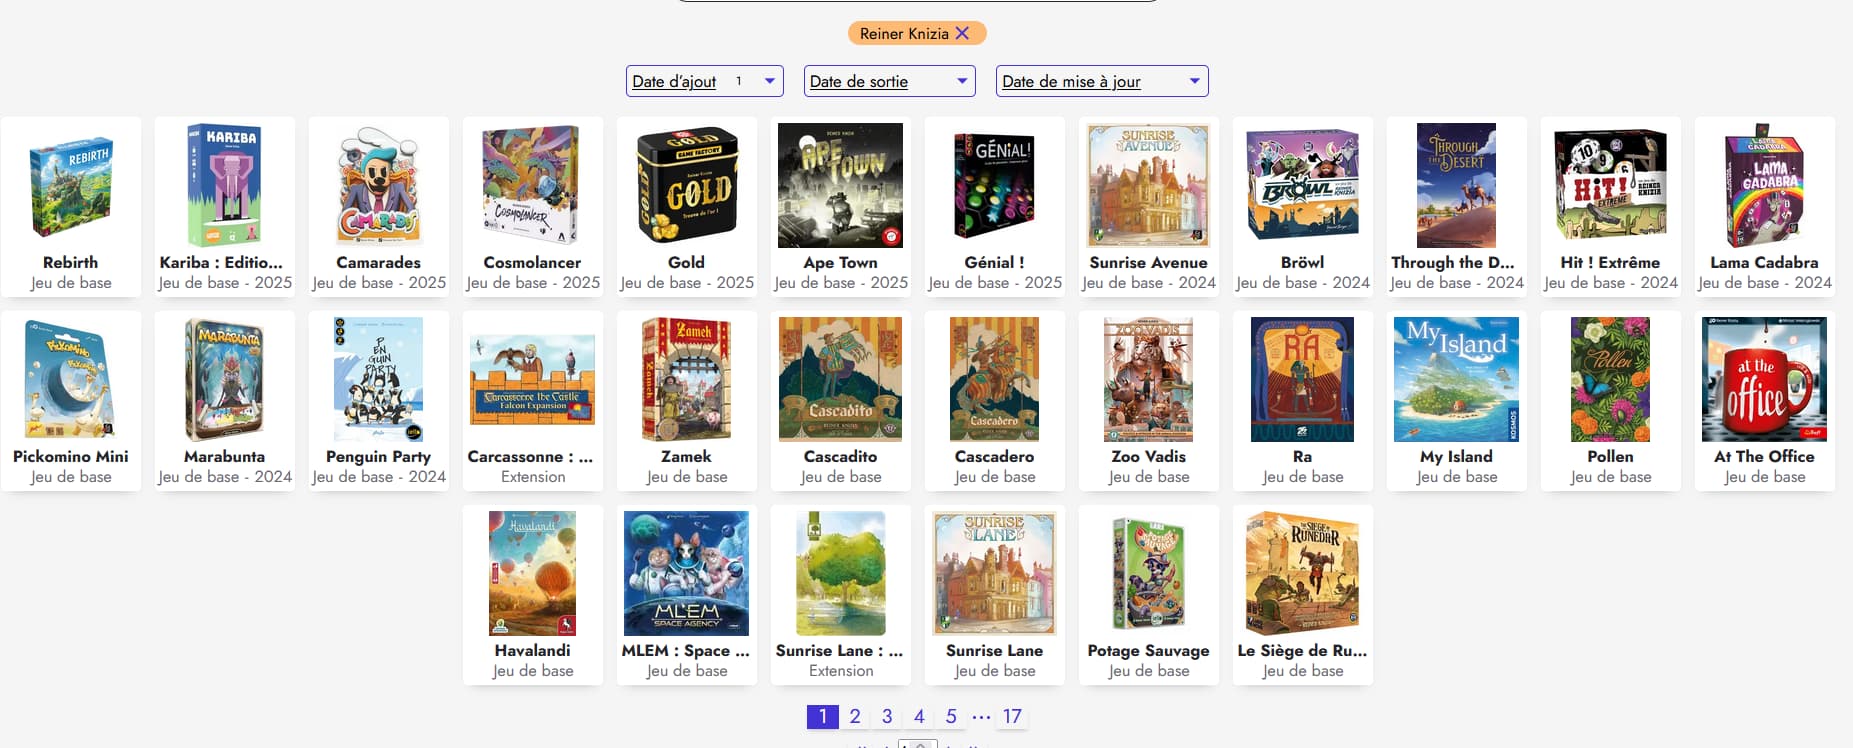Open the Date de mise à jour dropdown

point(1101,81)
